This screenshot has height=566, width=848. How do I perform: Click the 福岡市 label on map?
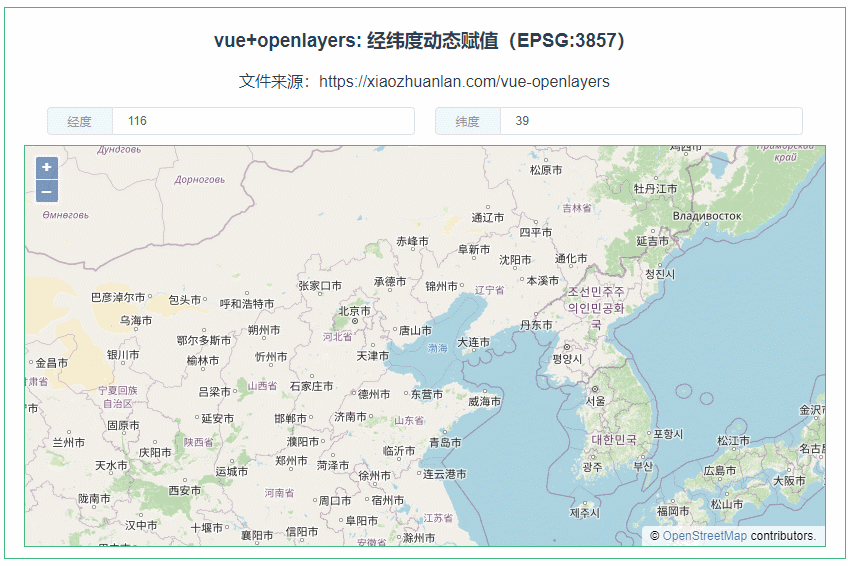673,511
